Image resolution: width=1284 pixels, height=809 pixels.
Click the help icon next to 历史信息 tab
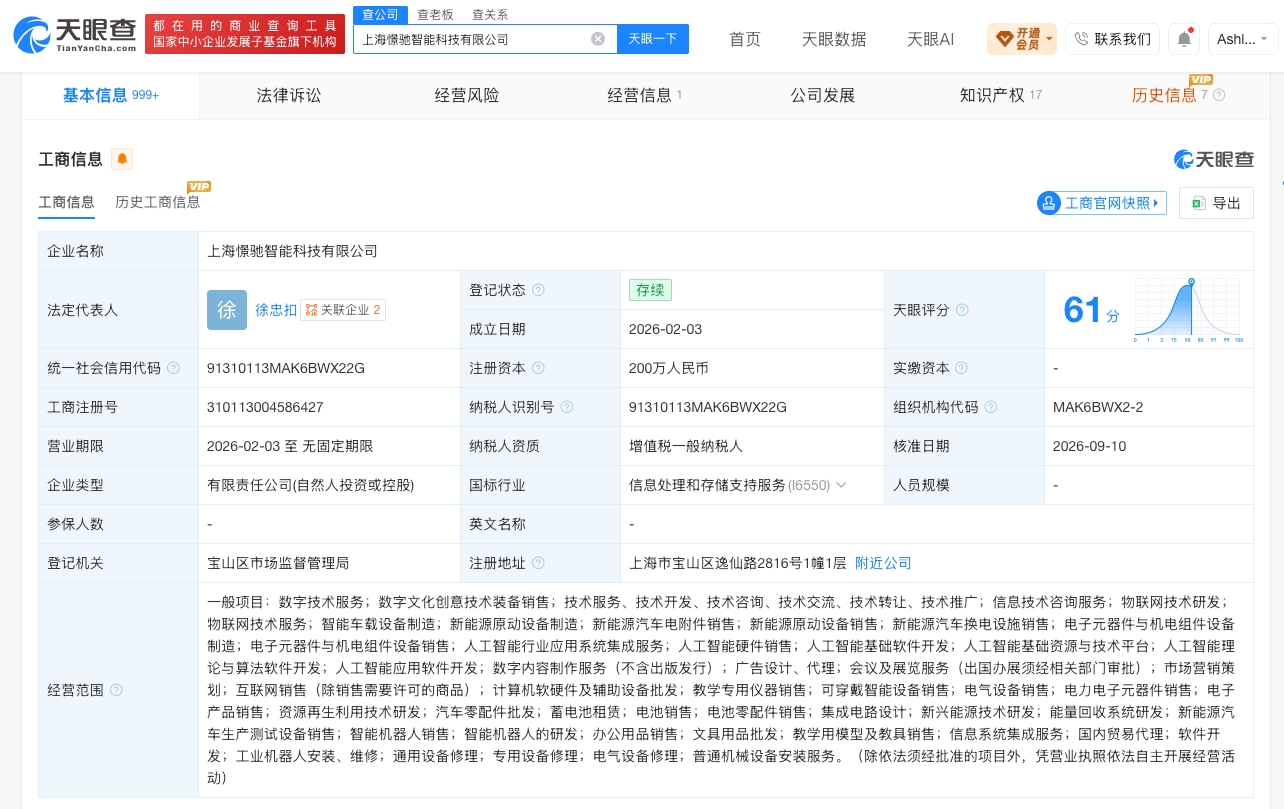tap(1219, 95)
